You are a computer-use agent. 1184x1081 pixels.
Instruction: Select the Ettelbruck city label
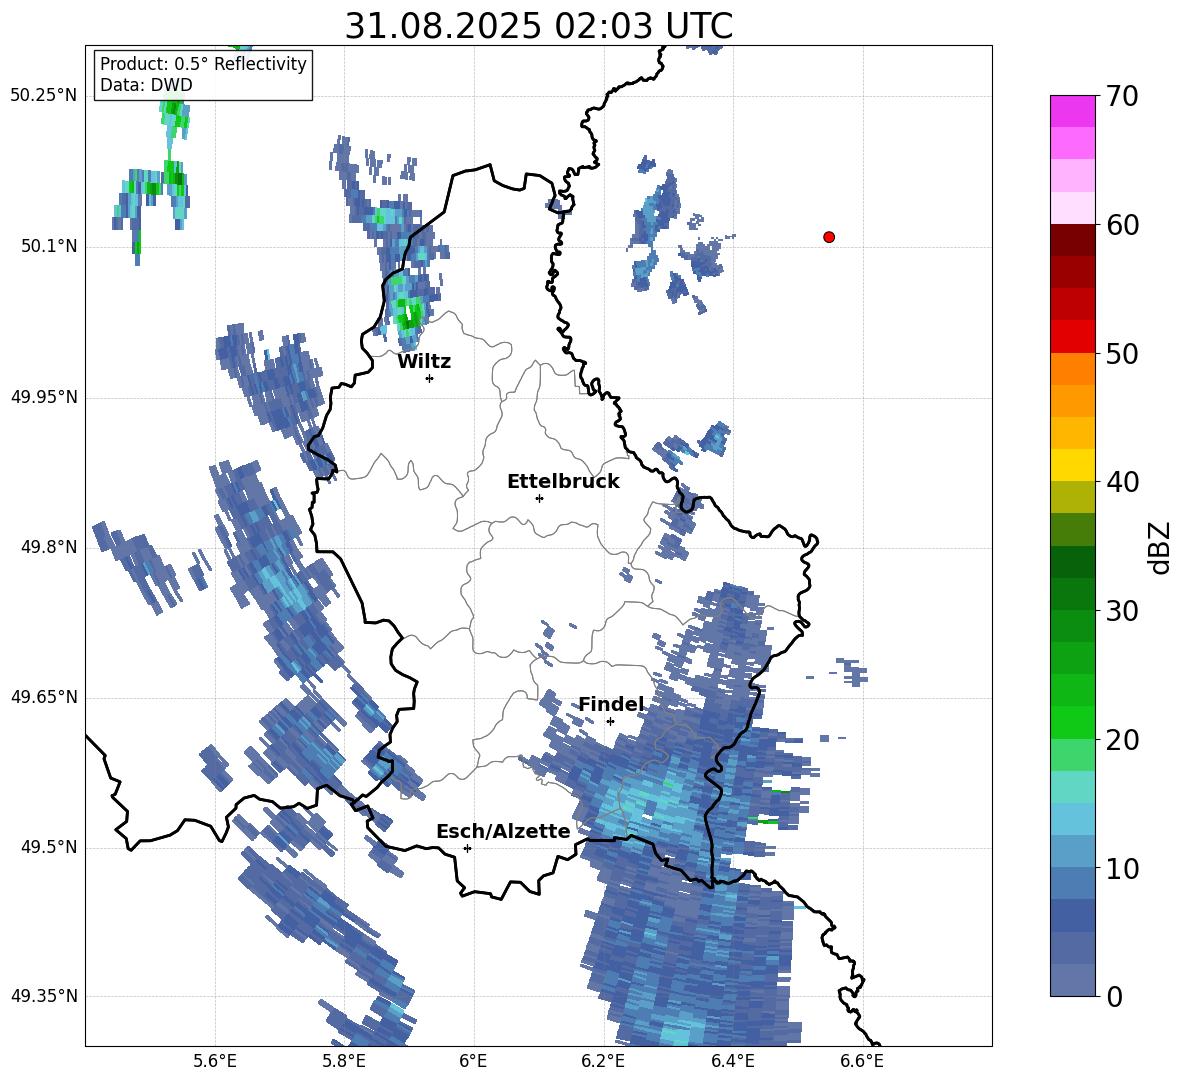[563, 481]
